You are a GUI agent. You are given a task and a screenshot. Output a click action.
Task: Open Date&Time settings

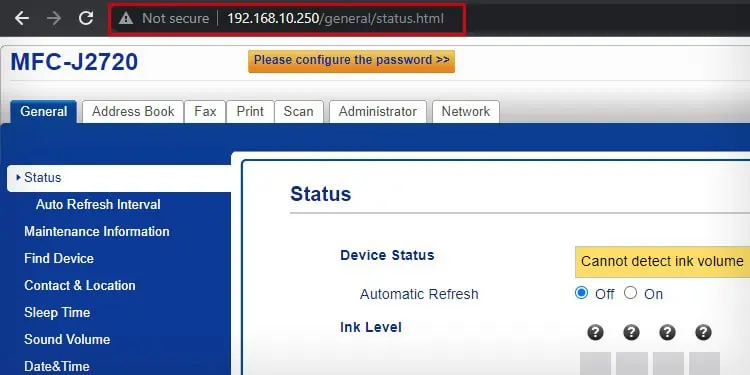tap(56, 366)
